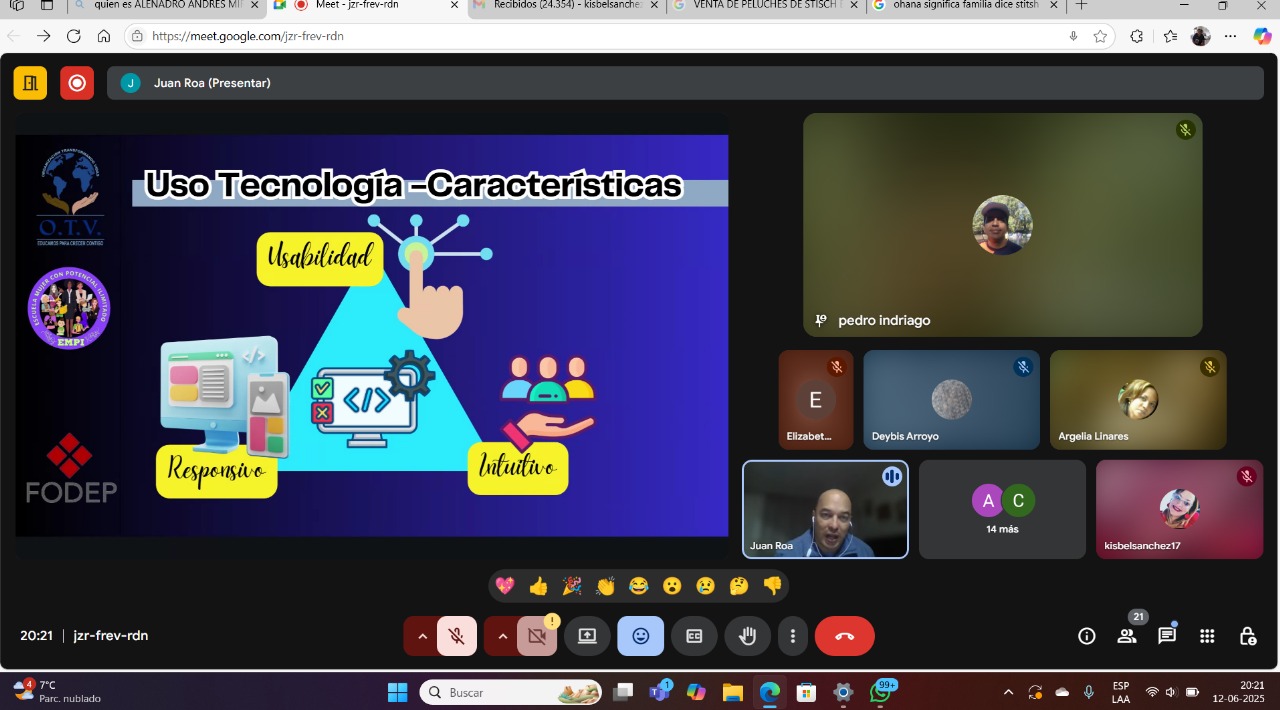1280x710 pixels.
Task: Click the raise hand button
Action: [x=747, y=636]
